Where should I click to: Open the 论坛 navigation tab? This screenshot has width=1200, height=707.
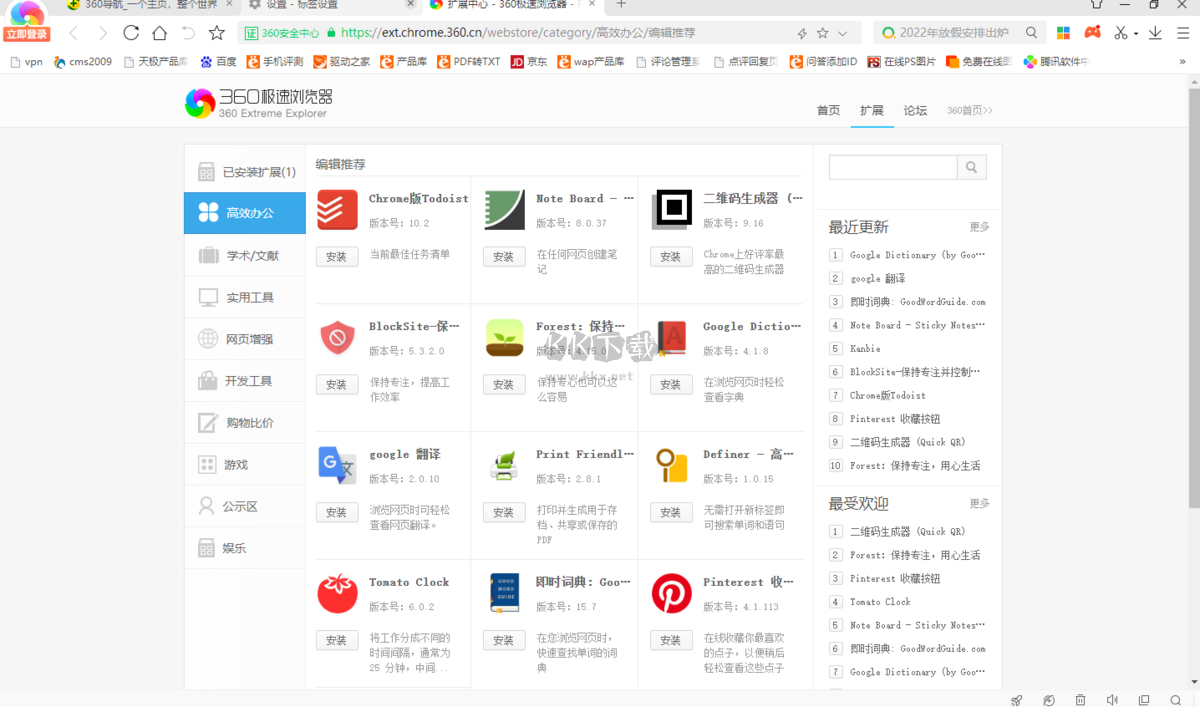(x=915, y=111)
